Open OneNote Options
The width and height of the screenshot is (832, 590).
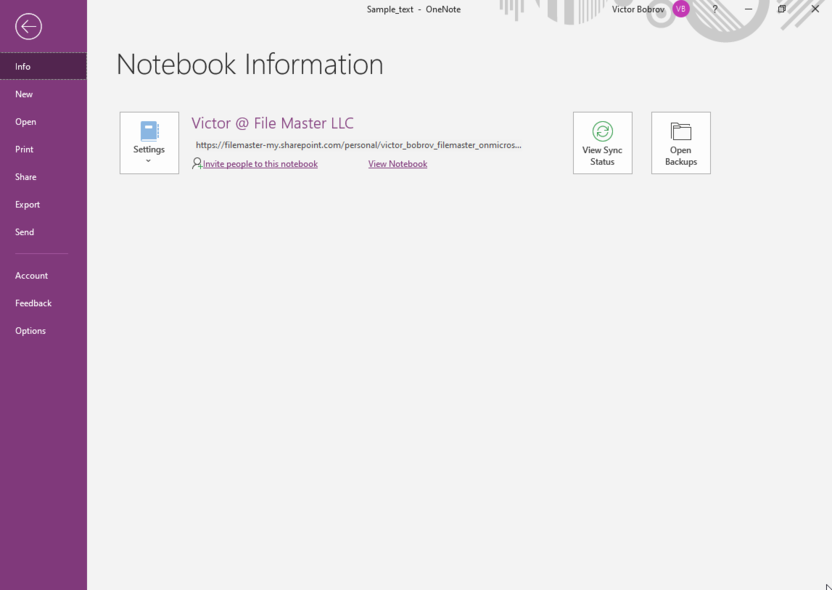[x=44, y=331]
